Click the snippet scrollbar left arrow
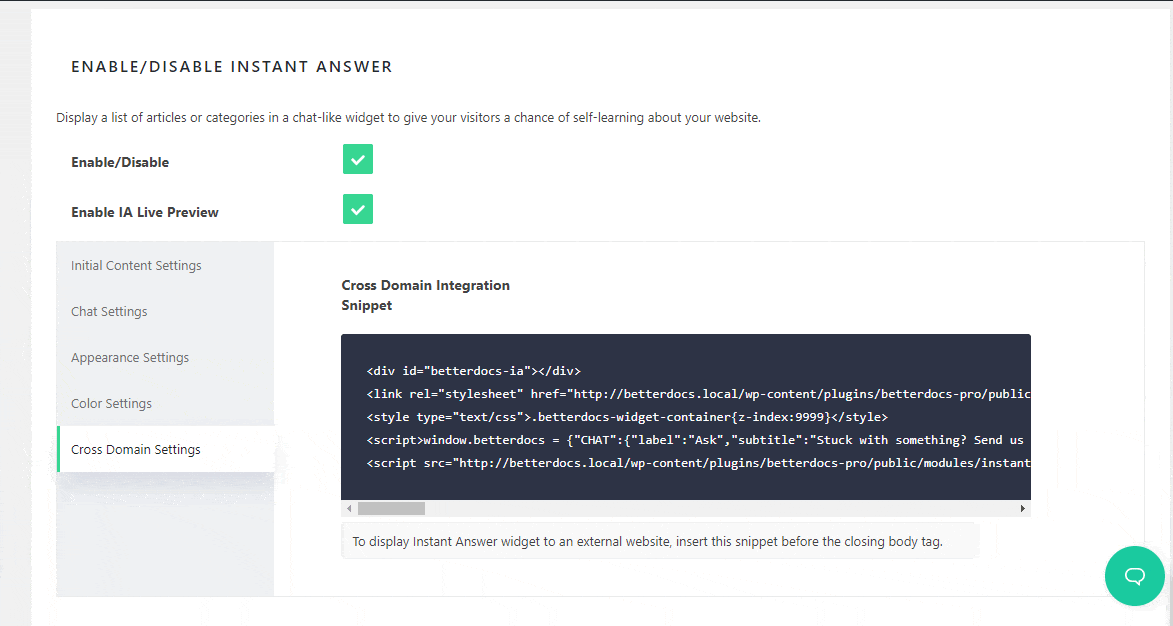 (x=349, y=509)
